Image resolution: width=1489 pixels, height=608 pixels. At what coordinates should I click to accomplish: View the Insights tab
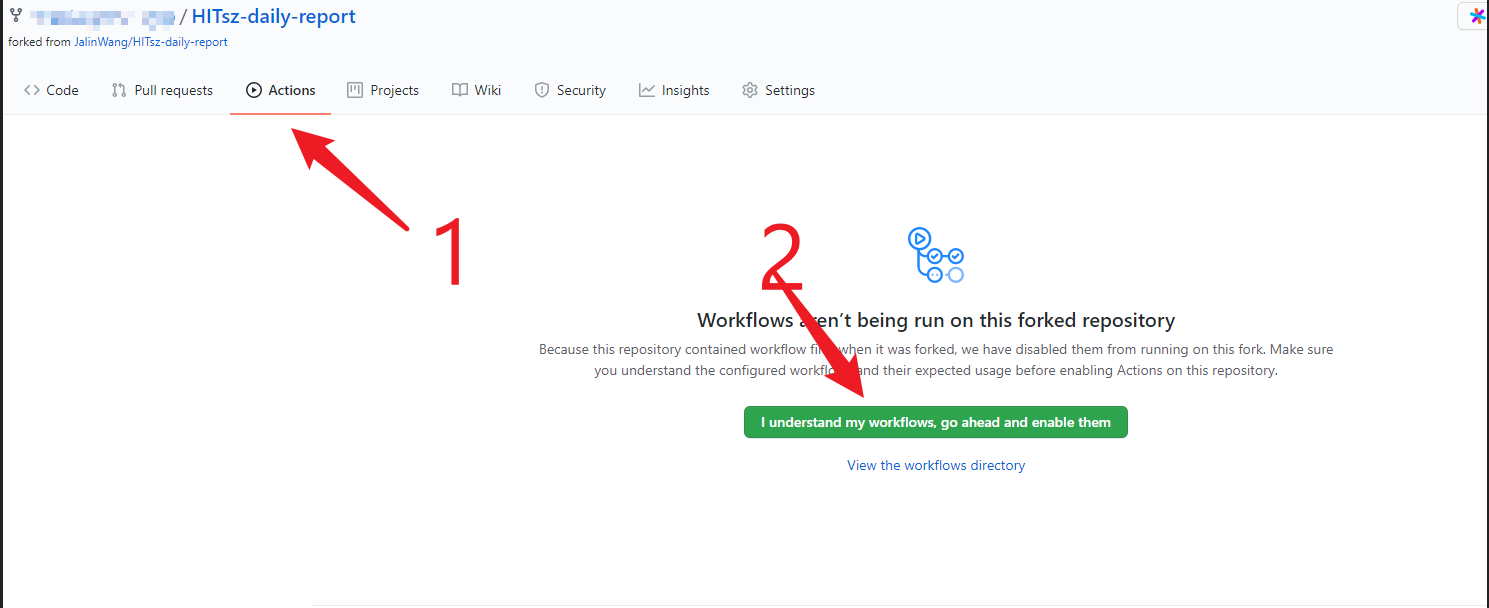click(x=674, y=90)
